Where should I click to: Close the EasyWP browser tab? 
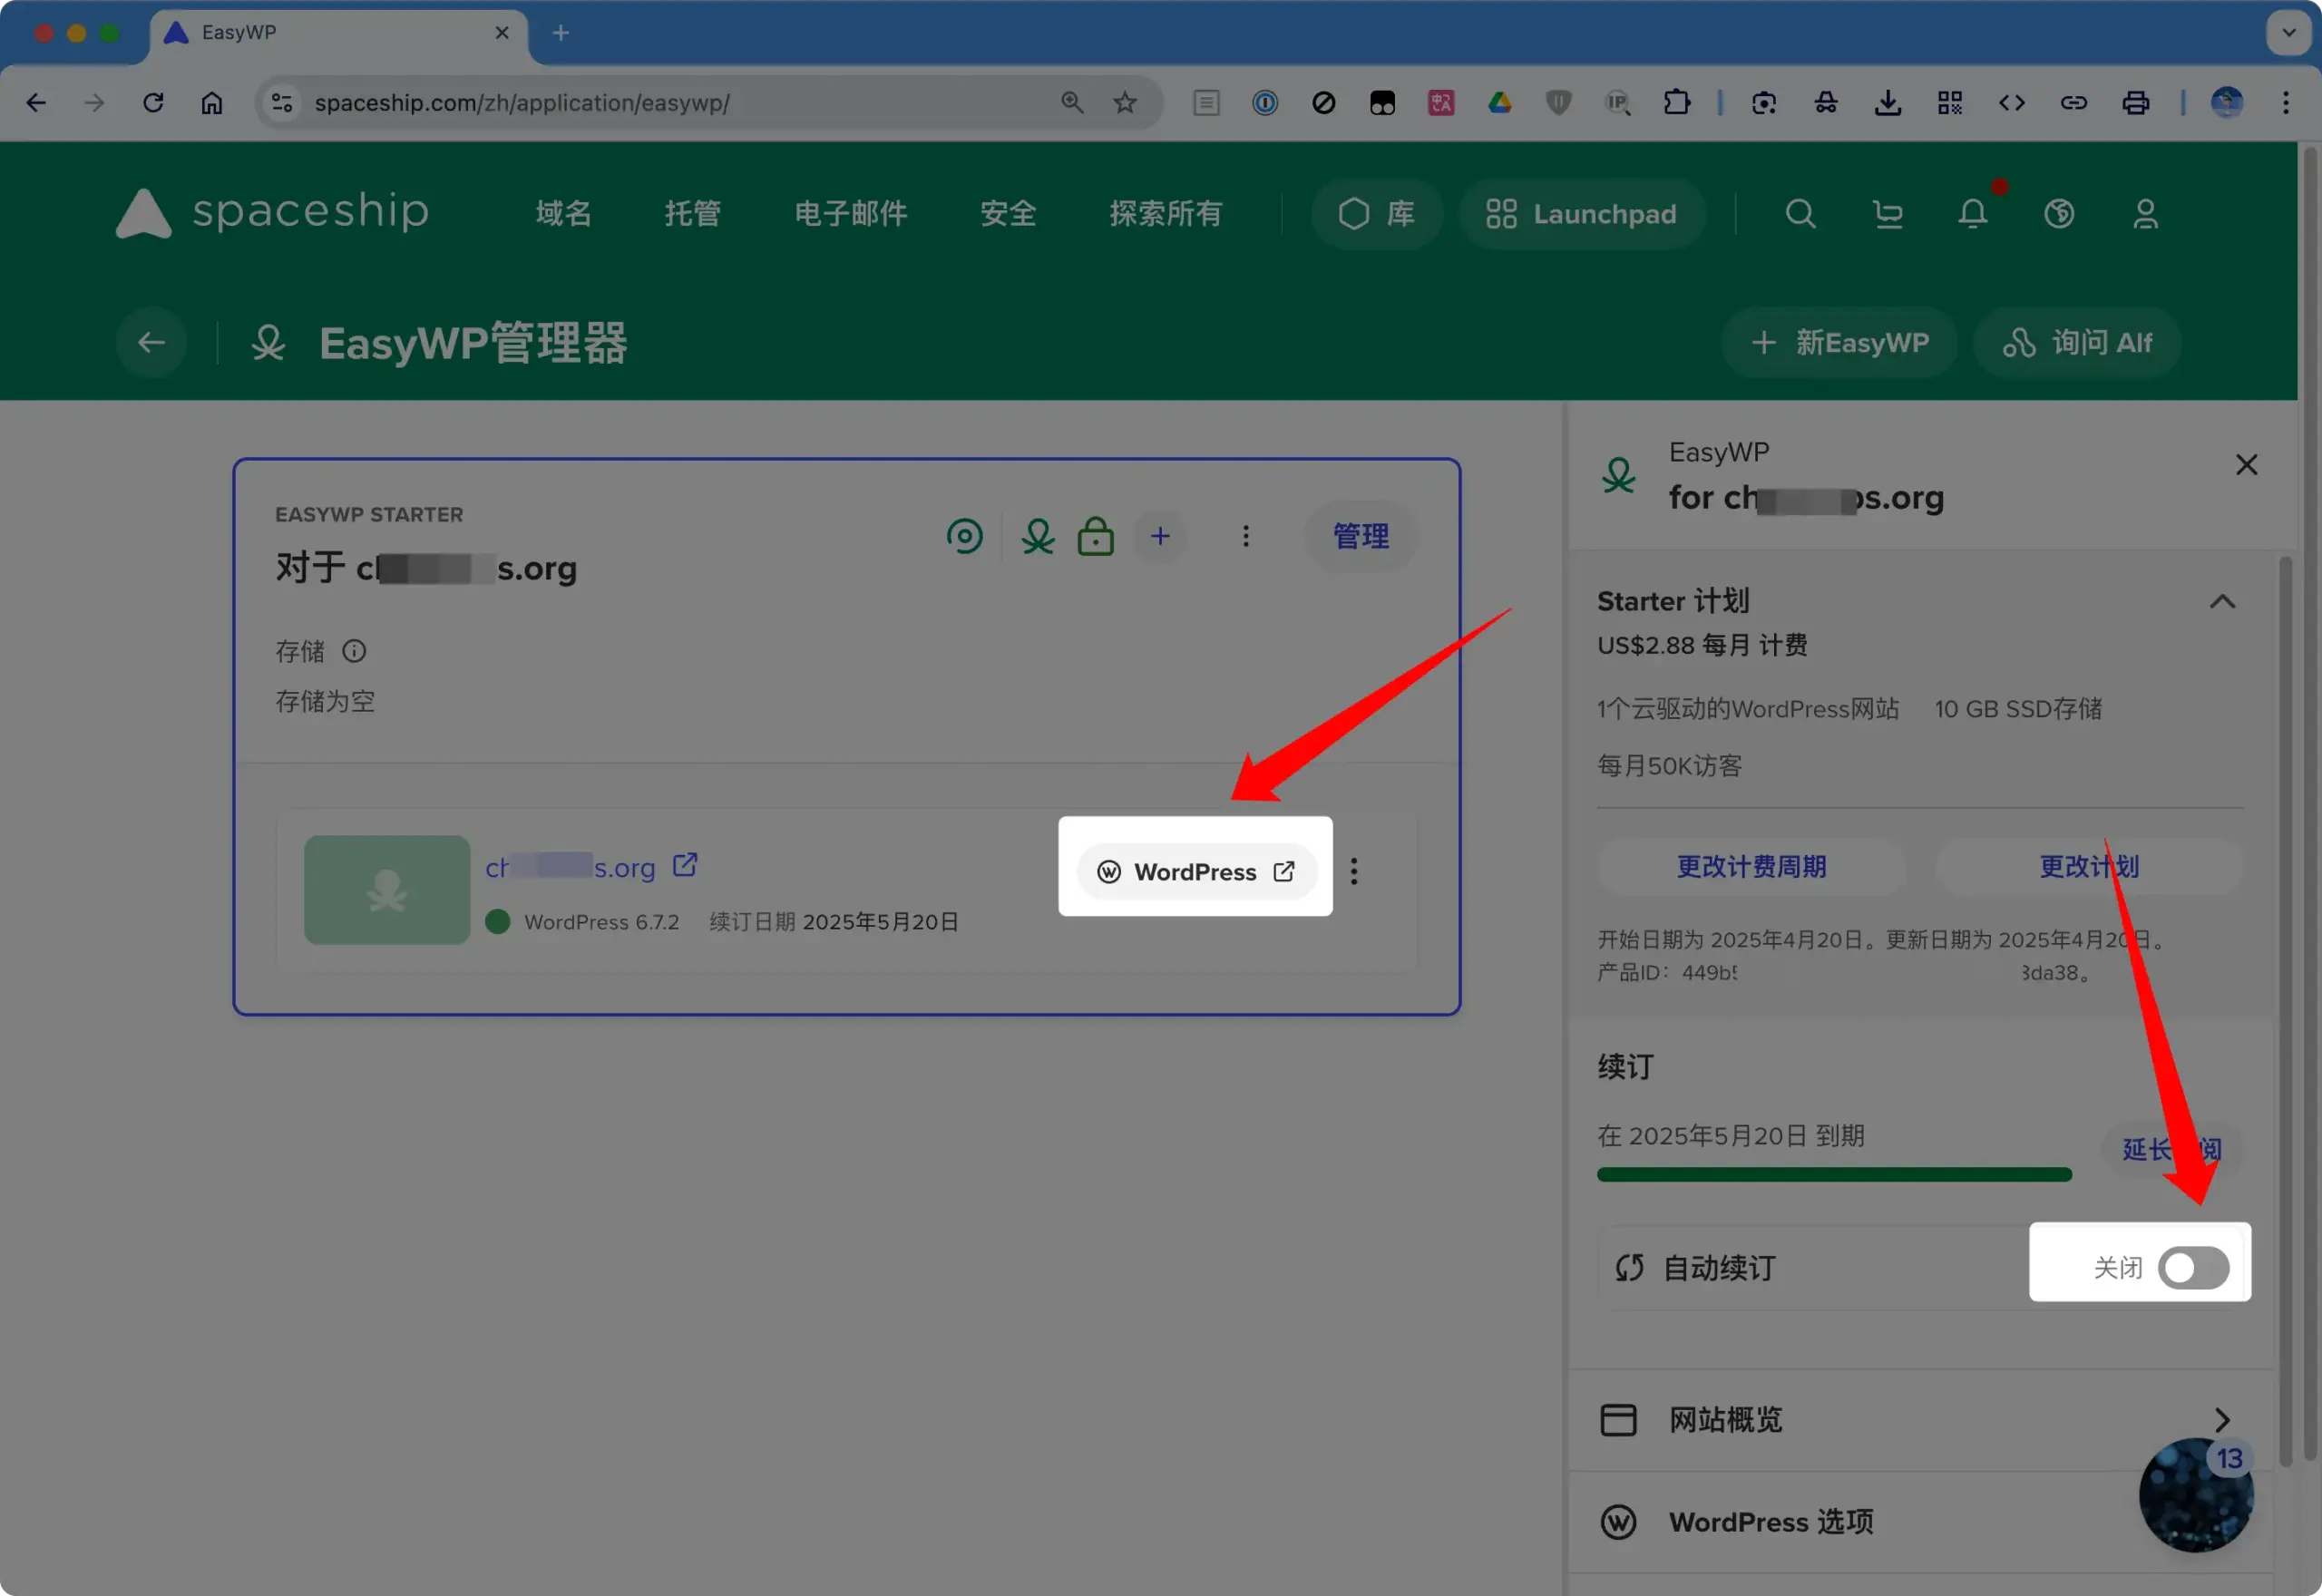(x=502, y=33)
